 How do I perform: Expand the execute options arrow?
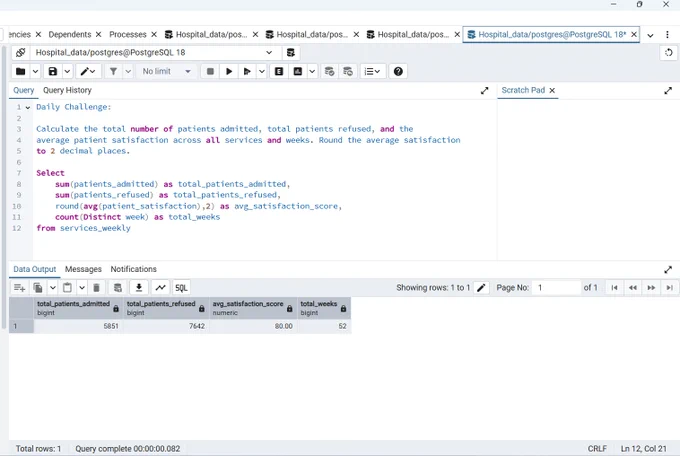[262, 71]
